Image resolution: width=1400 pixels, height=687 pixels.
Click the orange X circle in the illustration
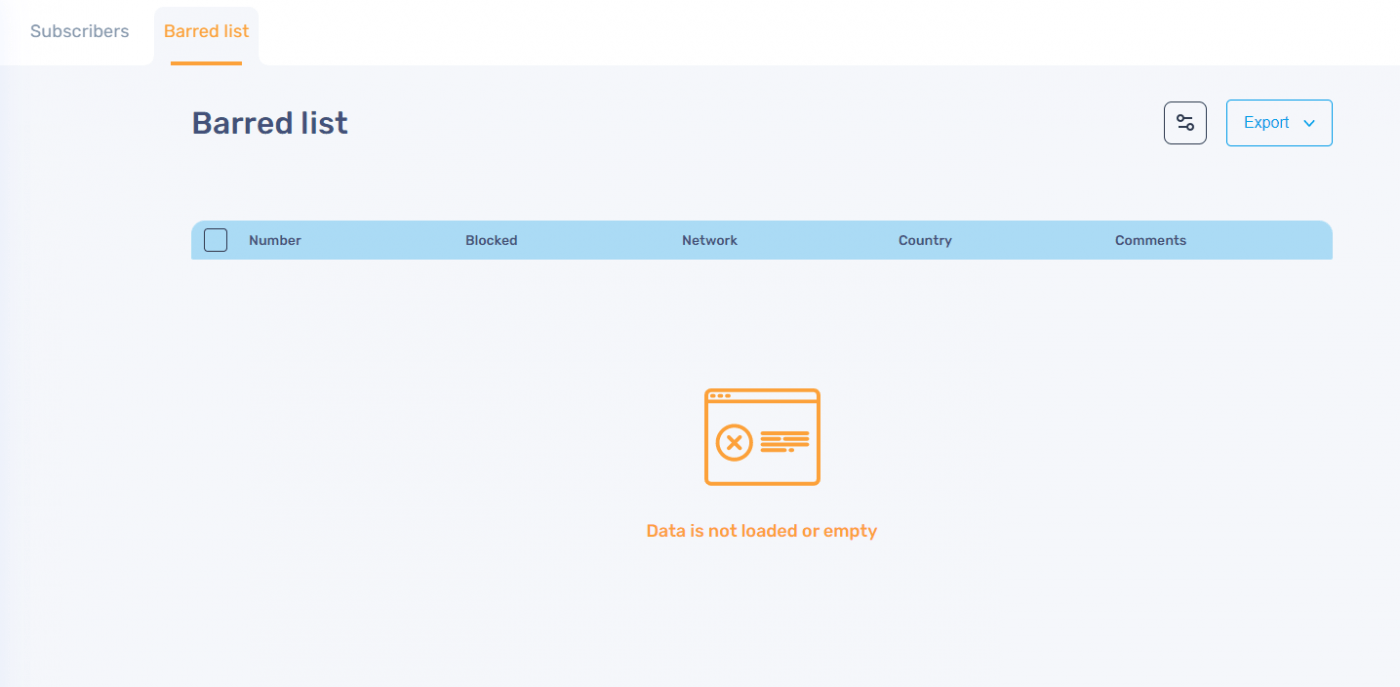point(734,441)
